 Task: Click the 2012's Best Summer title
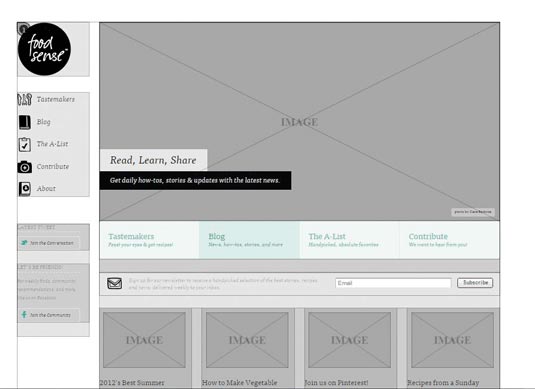(132, 383)
